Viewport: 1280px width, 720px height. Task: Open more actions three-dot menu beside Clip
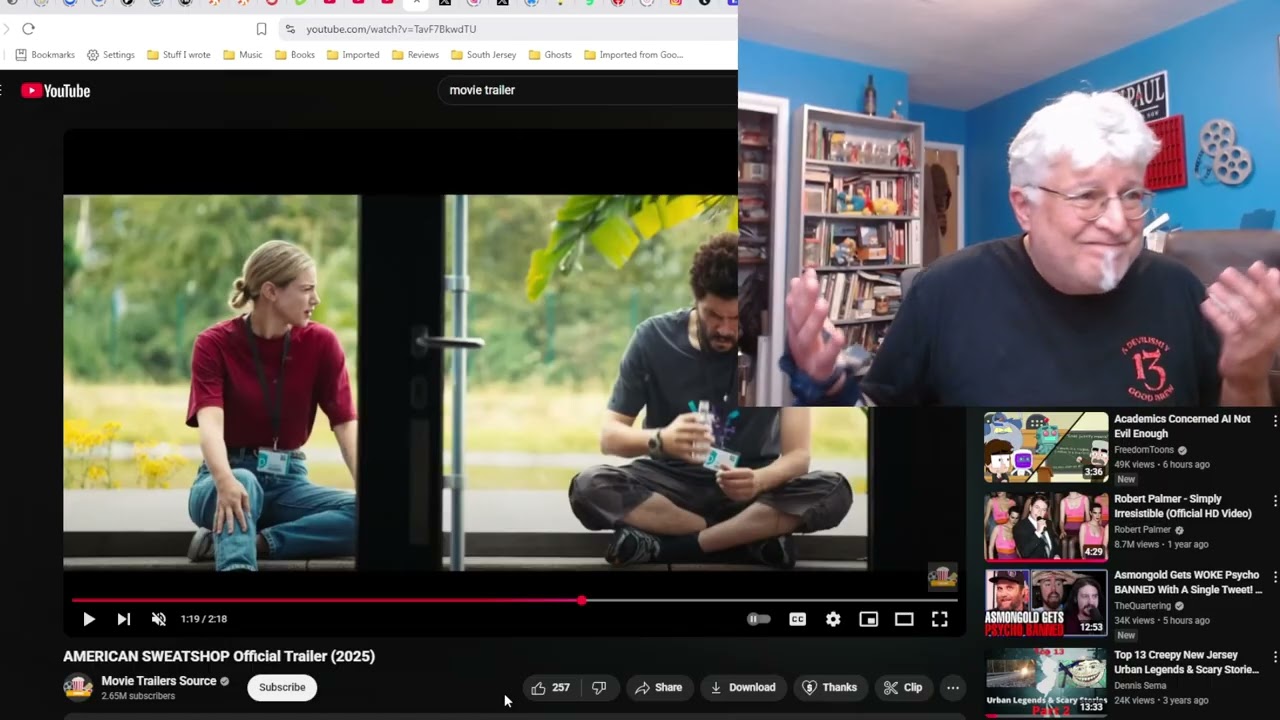pyautogui.click(x=953, y=687)
